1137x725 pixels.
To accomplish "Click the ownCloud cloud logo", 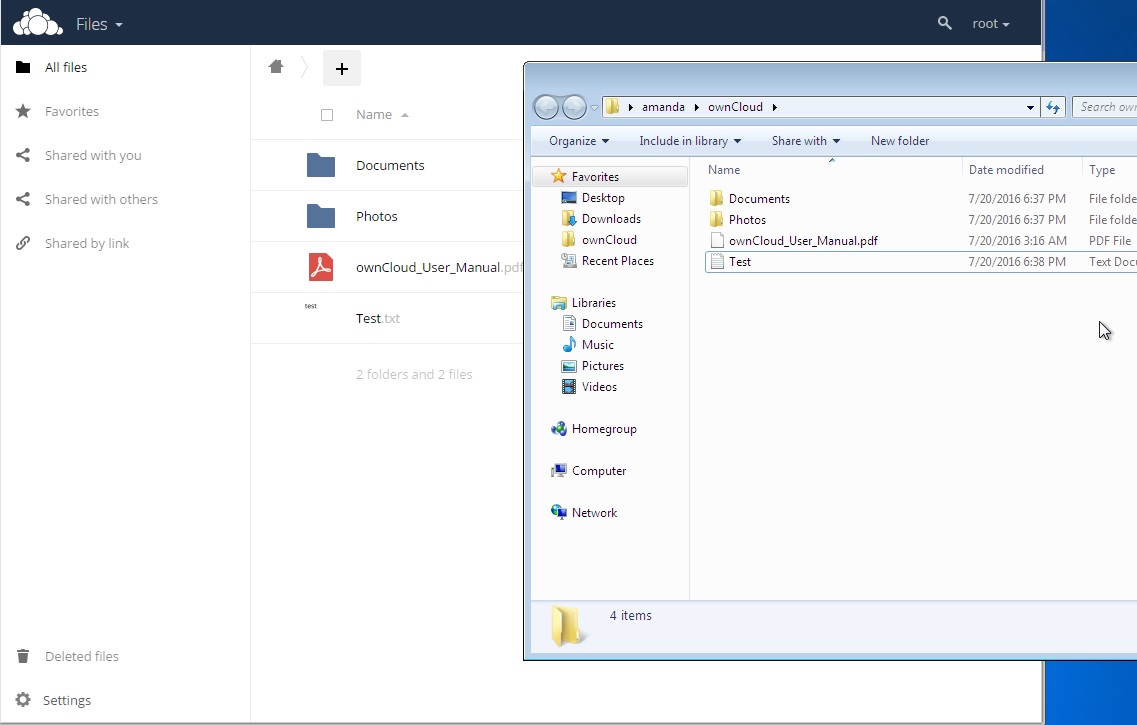I will click(38, 23).
